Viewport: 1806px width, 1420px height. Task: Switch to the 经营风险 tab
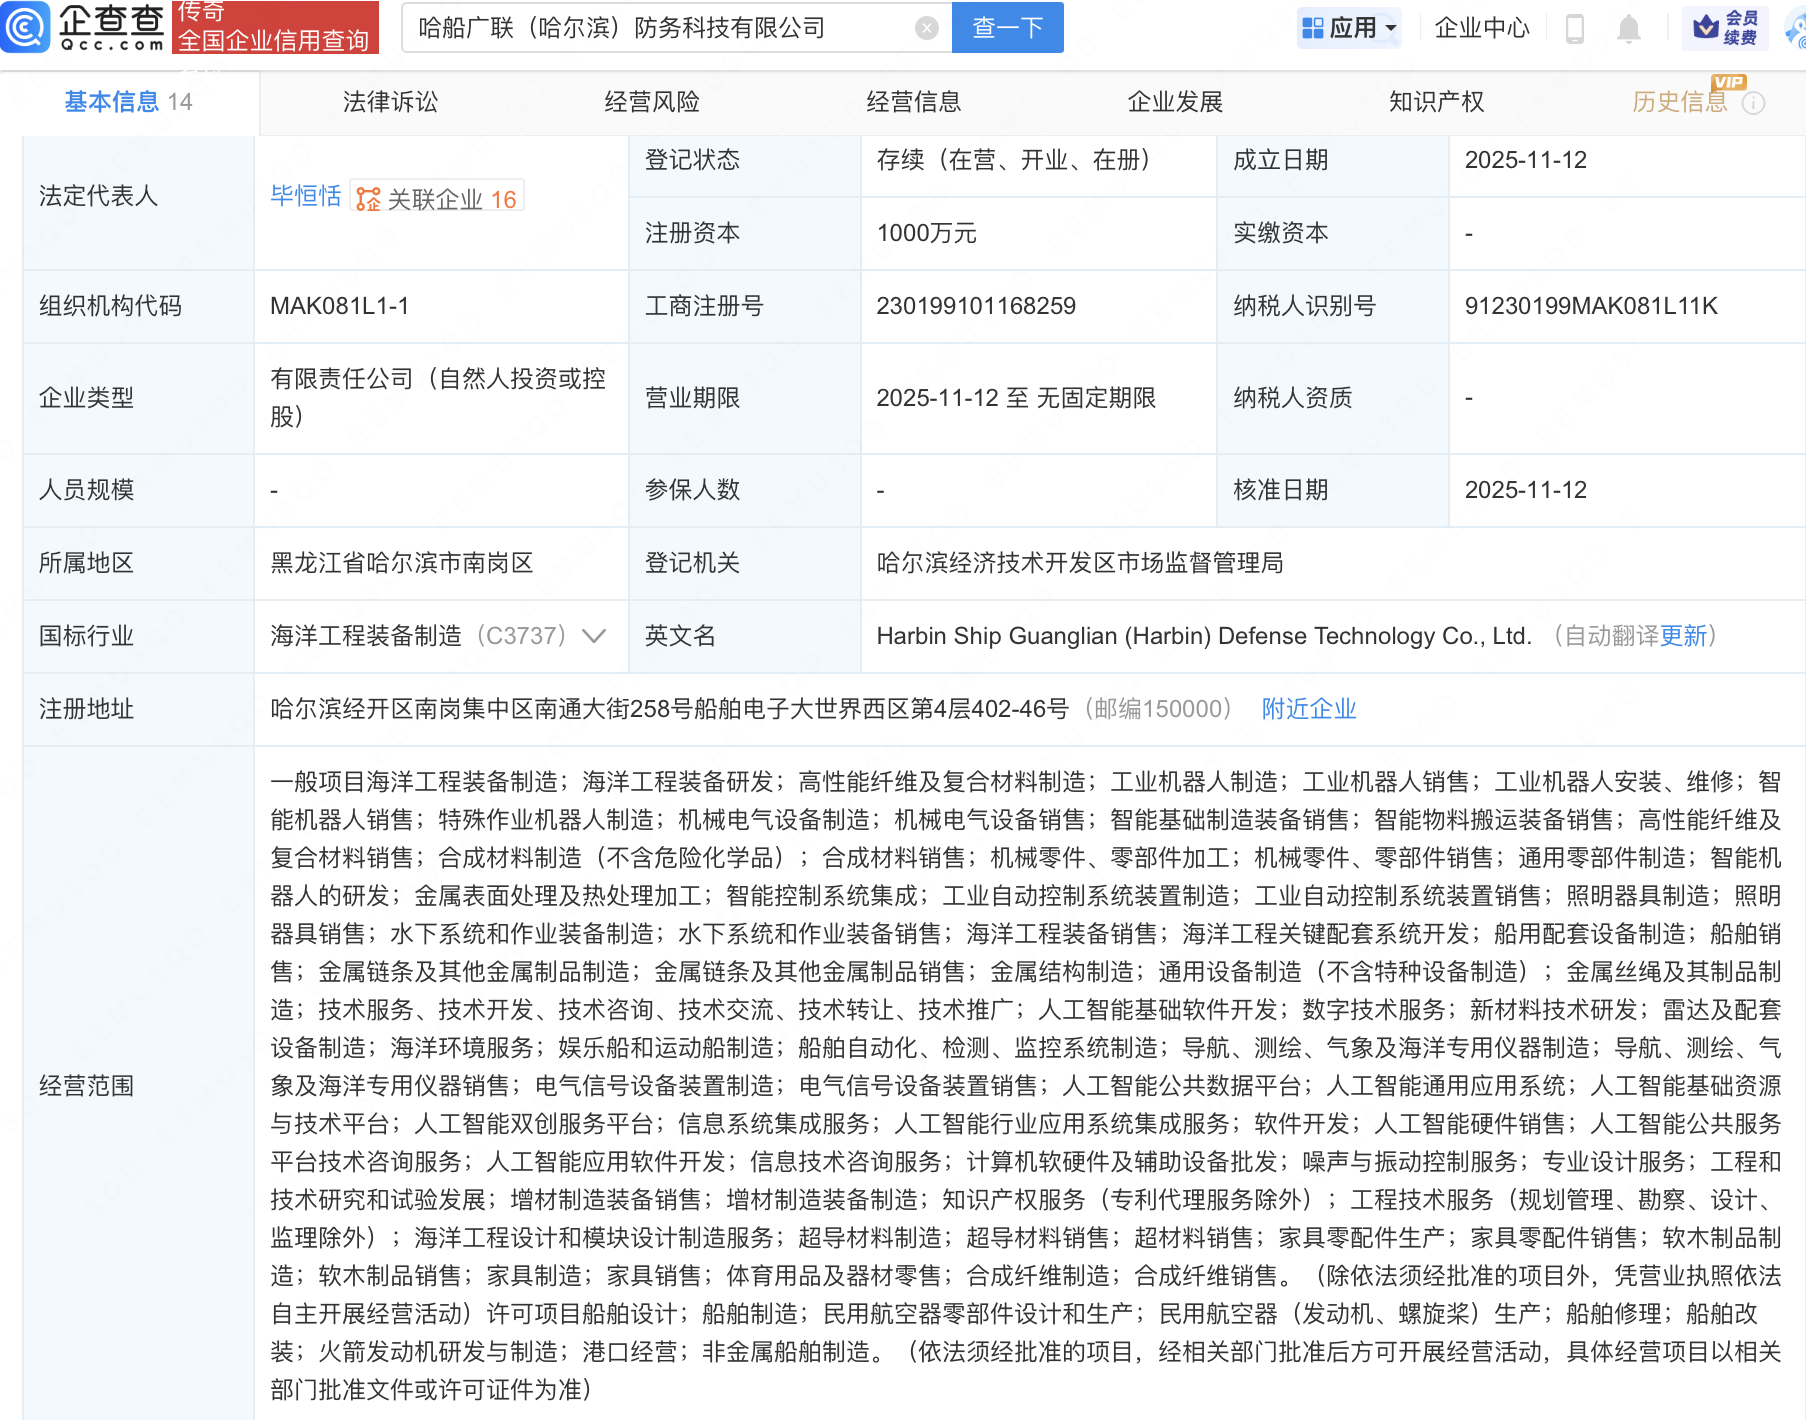click(x=652, y=102)
